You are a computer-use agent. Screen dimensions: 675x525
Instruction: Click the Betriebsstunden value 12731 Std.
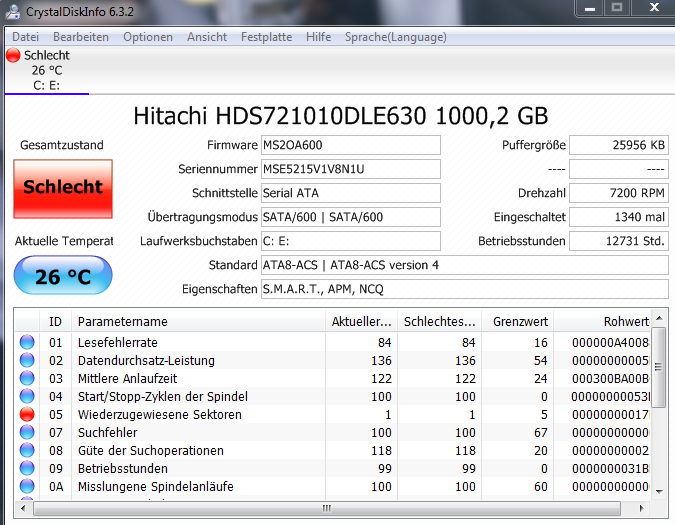(619, 241)
